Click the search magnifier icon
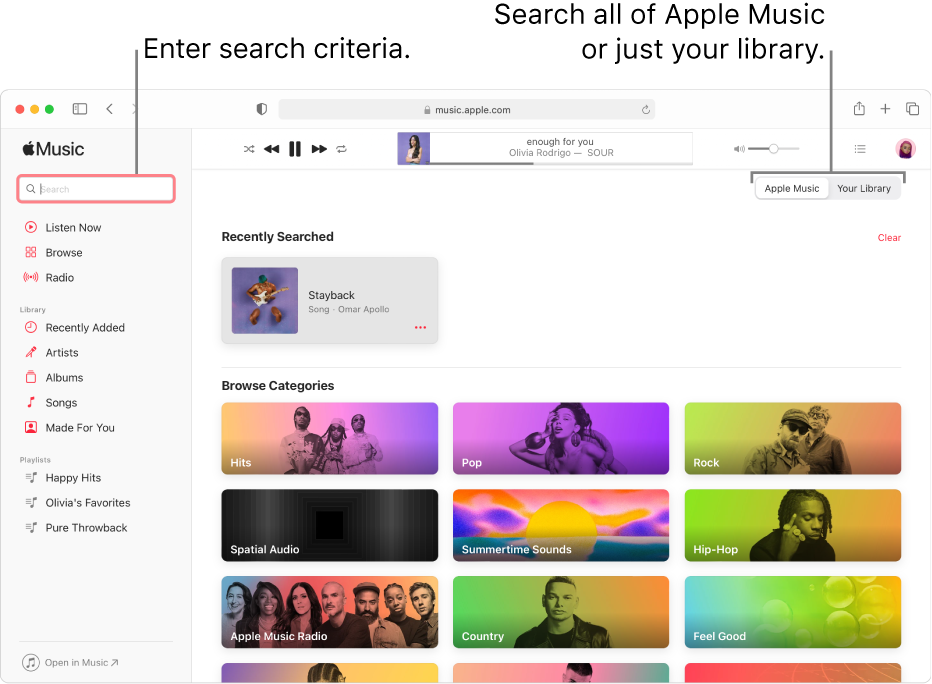The height and width of the screenshot is (684, 932). tap(30, 189)
